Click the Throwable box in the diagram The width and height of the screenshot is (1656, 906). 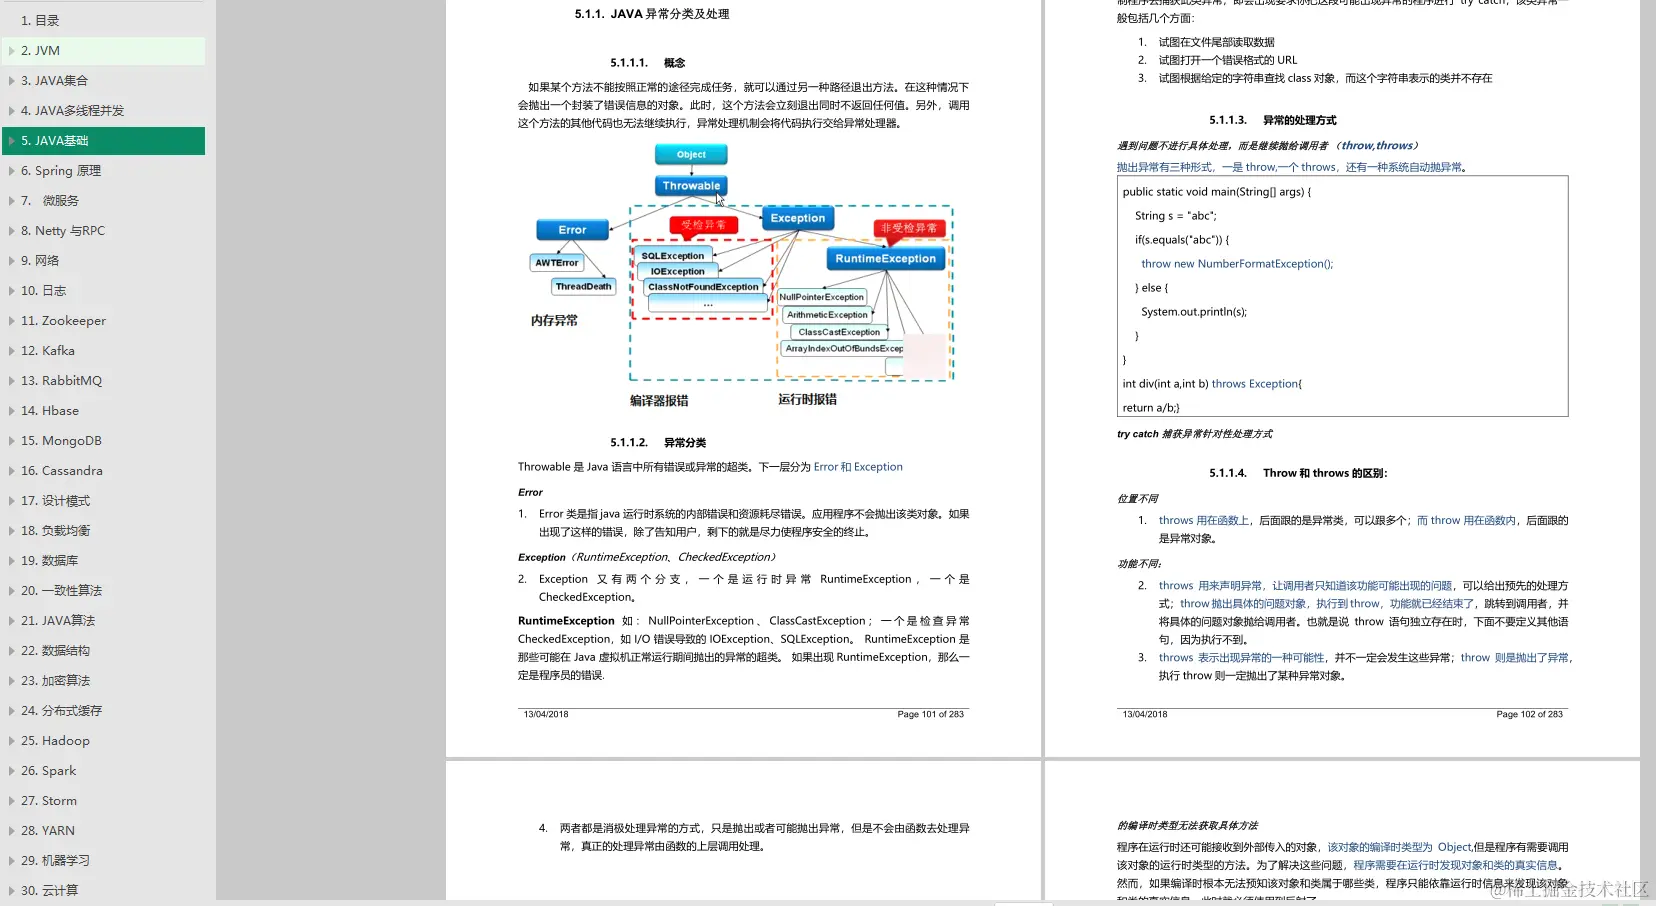pyautogui.click(x=691, y=186)
